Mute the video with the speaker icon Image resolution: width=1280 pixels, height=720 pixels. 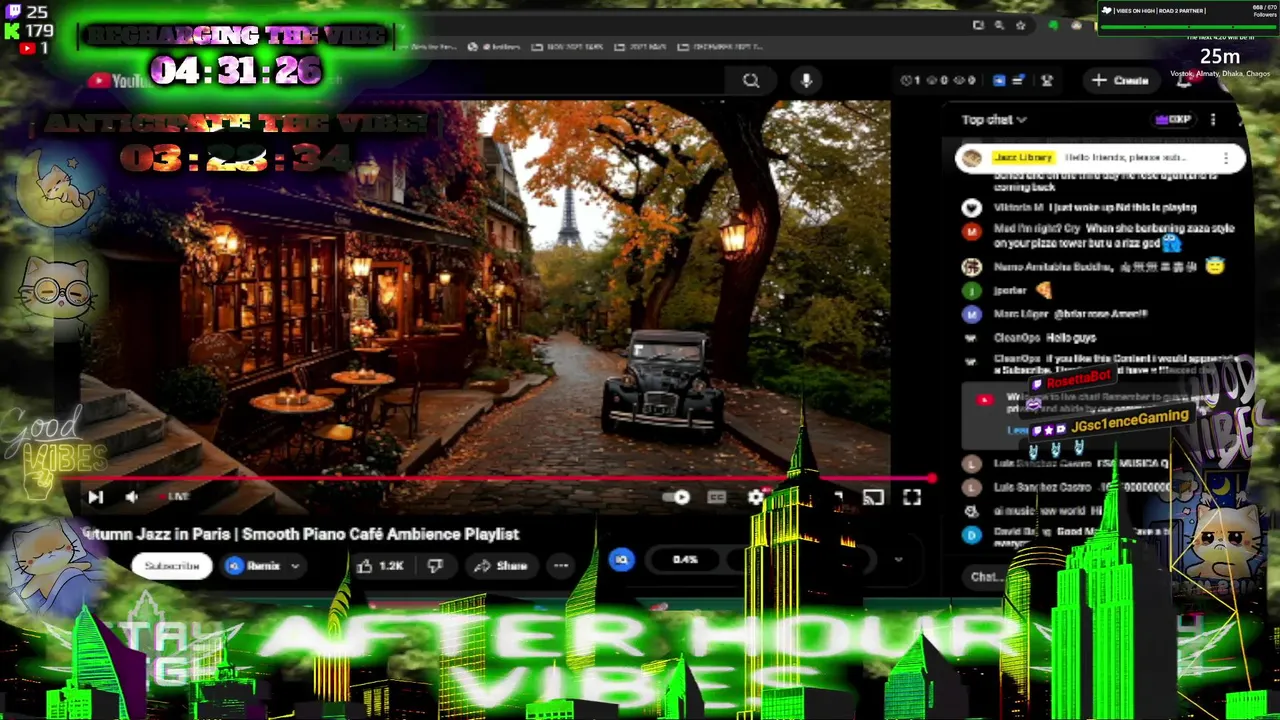coord(132,497)
